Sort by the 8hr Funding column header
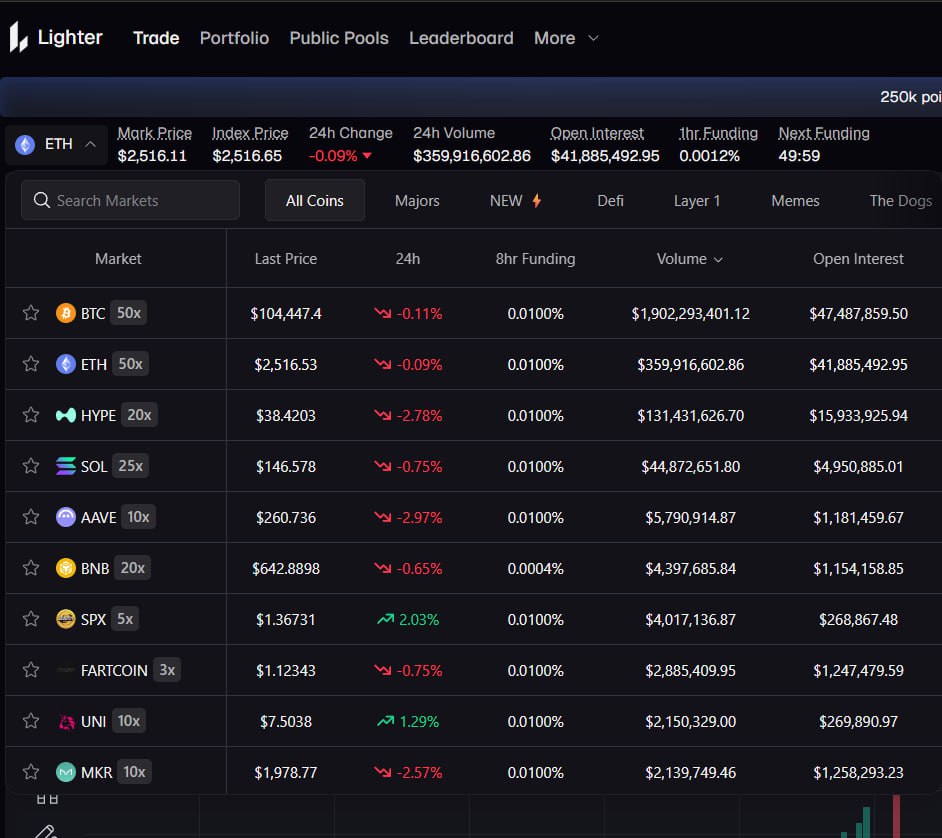The width and height of the screenshot is (942, 838). 535,259
